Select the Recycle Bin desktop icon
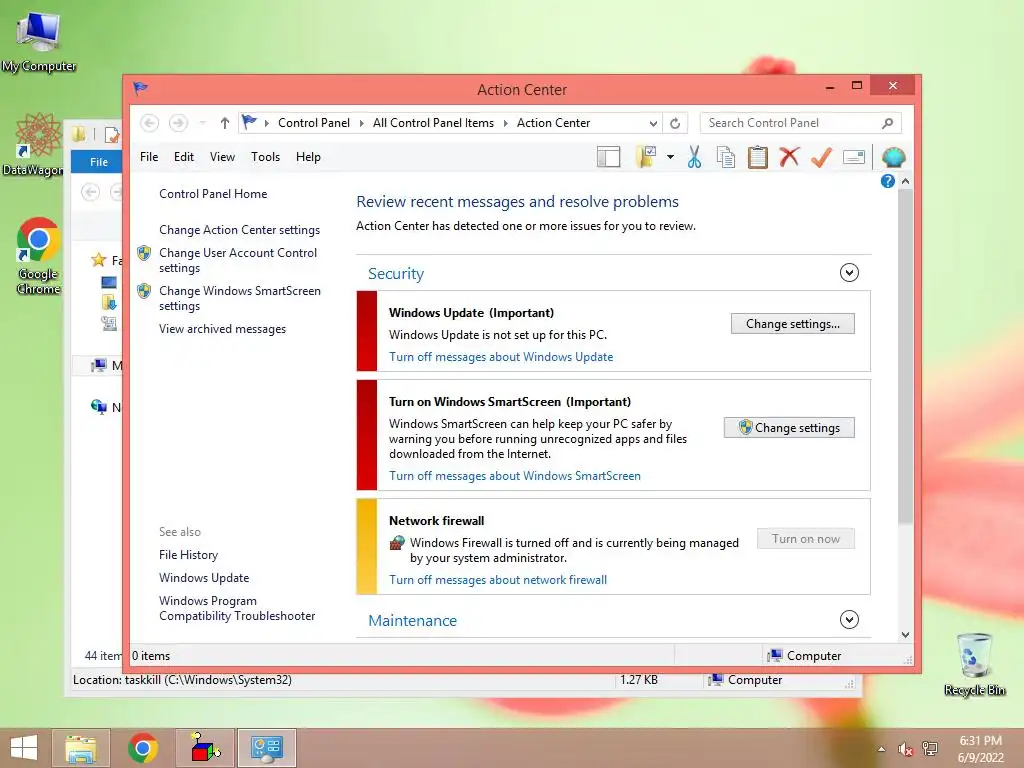The height and width of the screenshot is (768, 1024). coord(974,665)
